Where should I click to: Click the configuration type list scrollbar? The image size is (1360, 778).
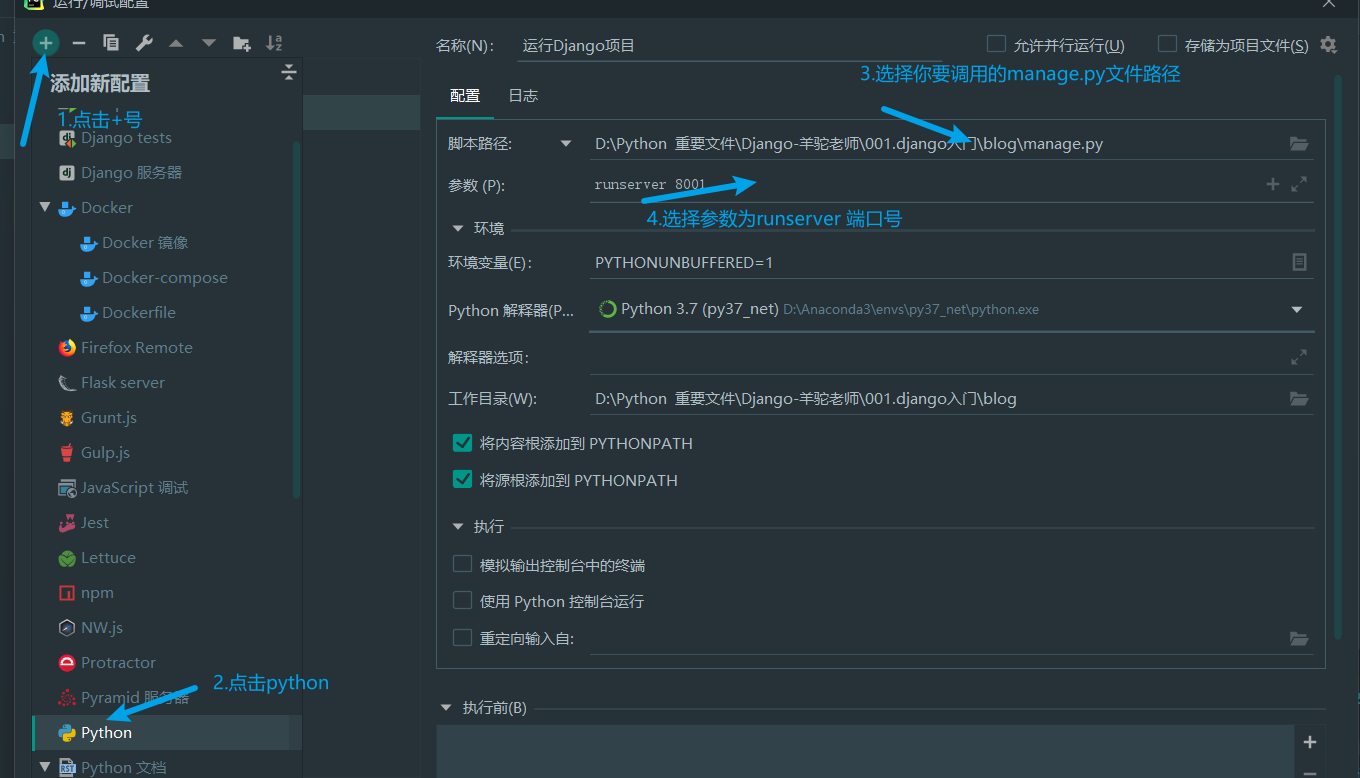pyautogui.click(x=296, y=320)
